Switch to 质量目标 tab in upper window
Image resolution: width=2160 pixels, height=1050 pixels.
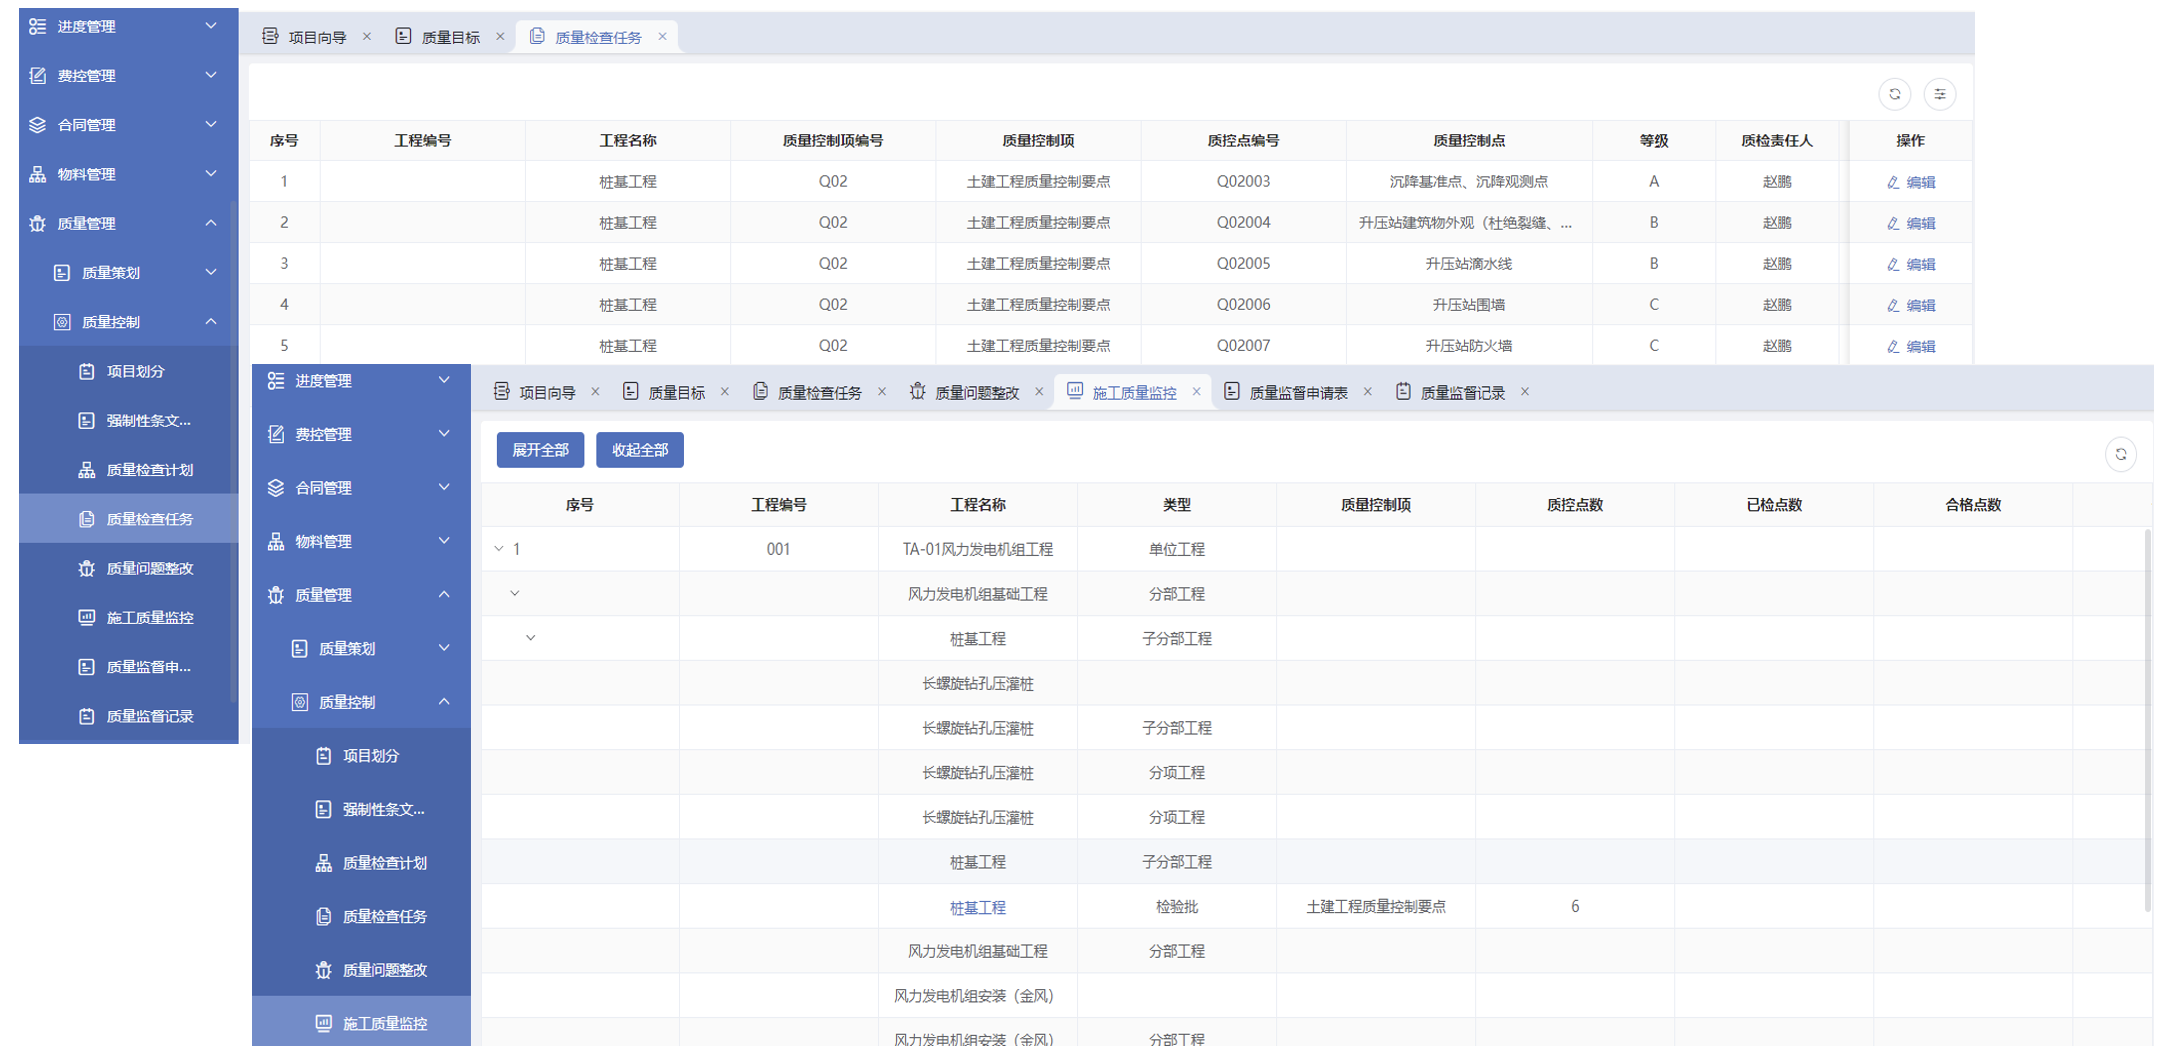(x=450, y=37)
